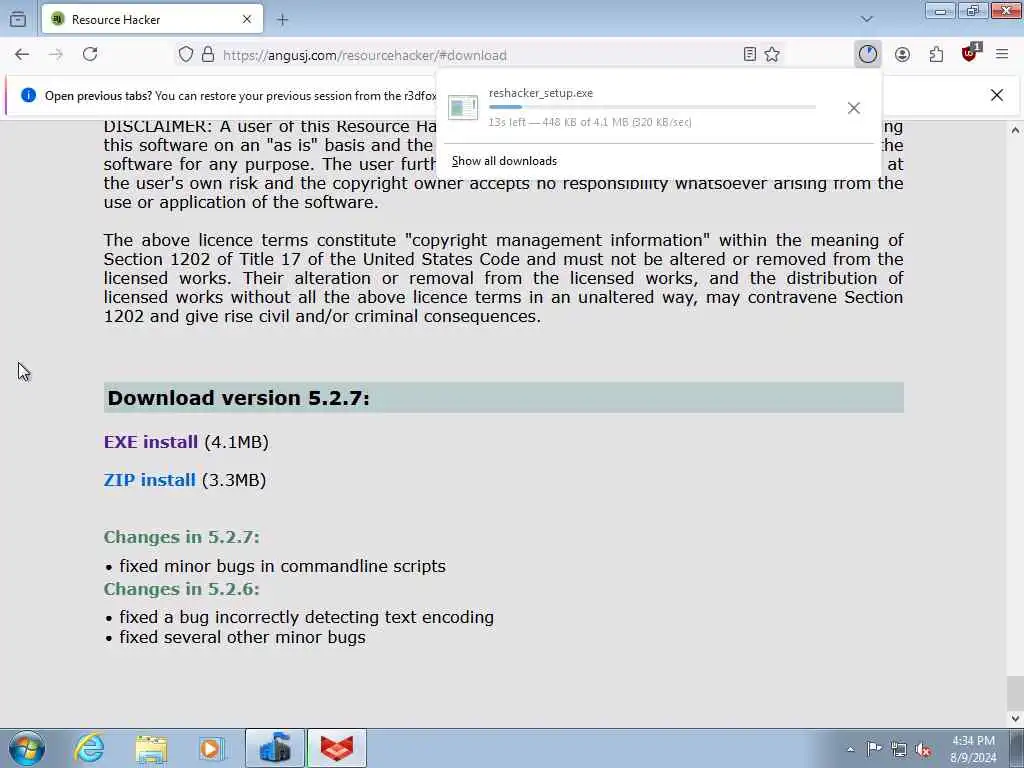
Task: Show hidden tray icons arrow
Action: (x=850, y=749)
